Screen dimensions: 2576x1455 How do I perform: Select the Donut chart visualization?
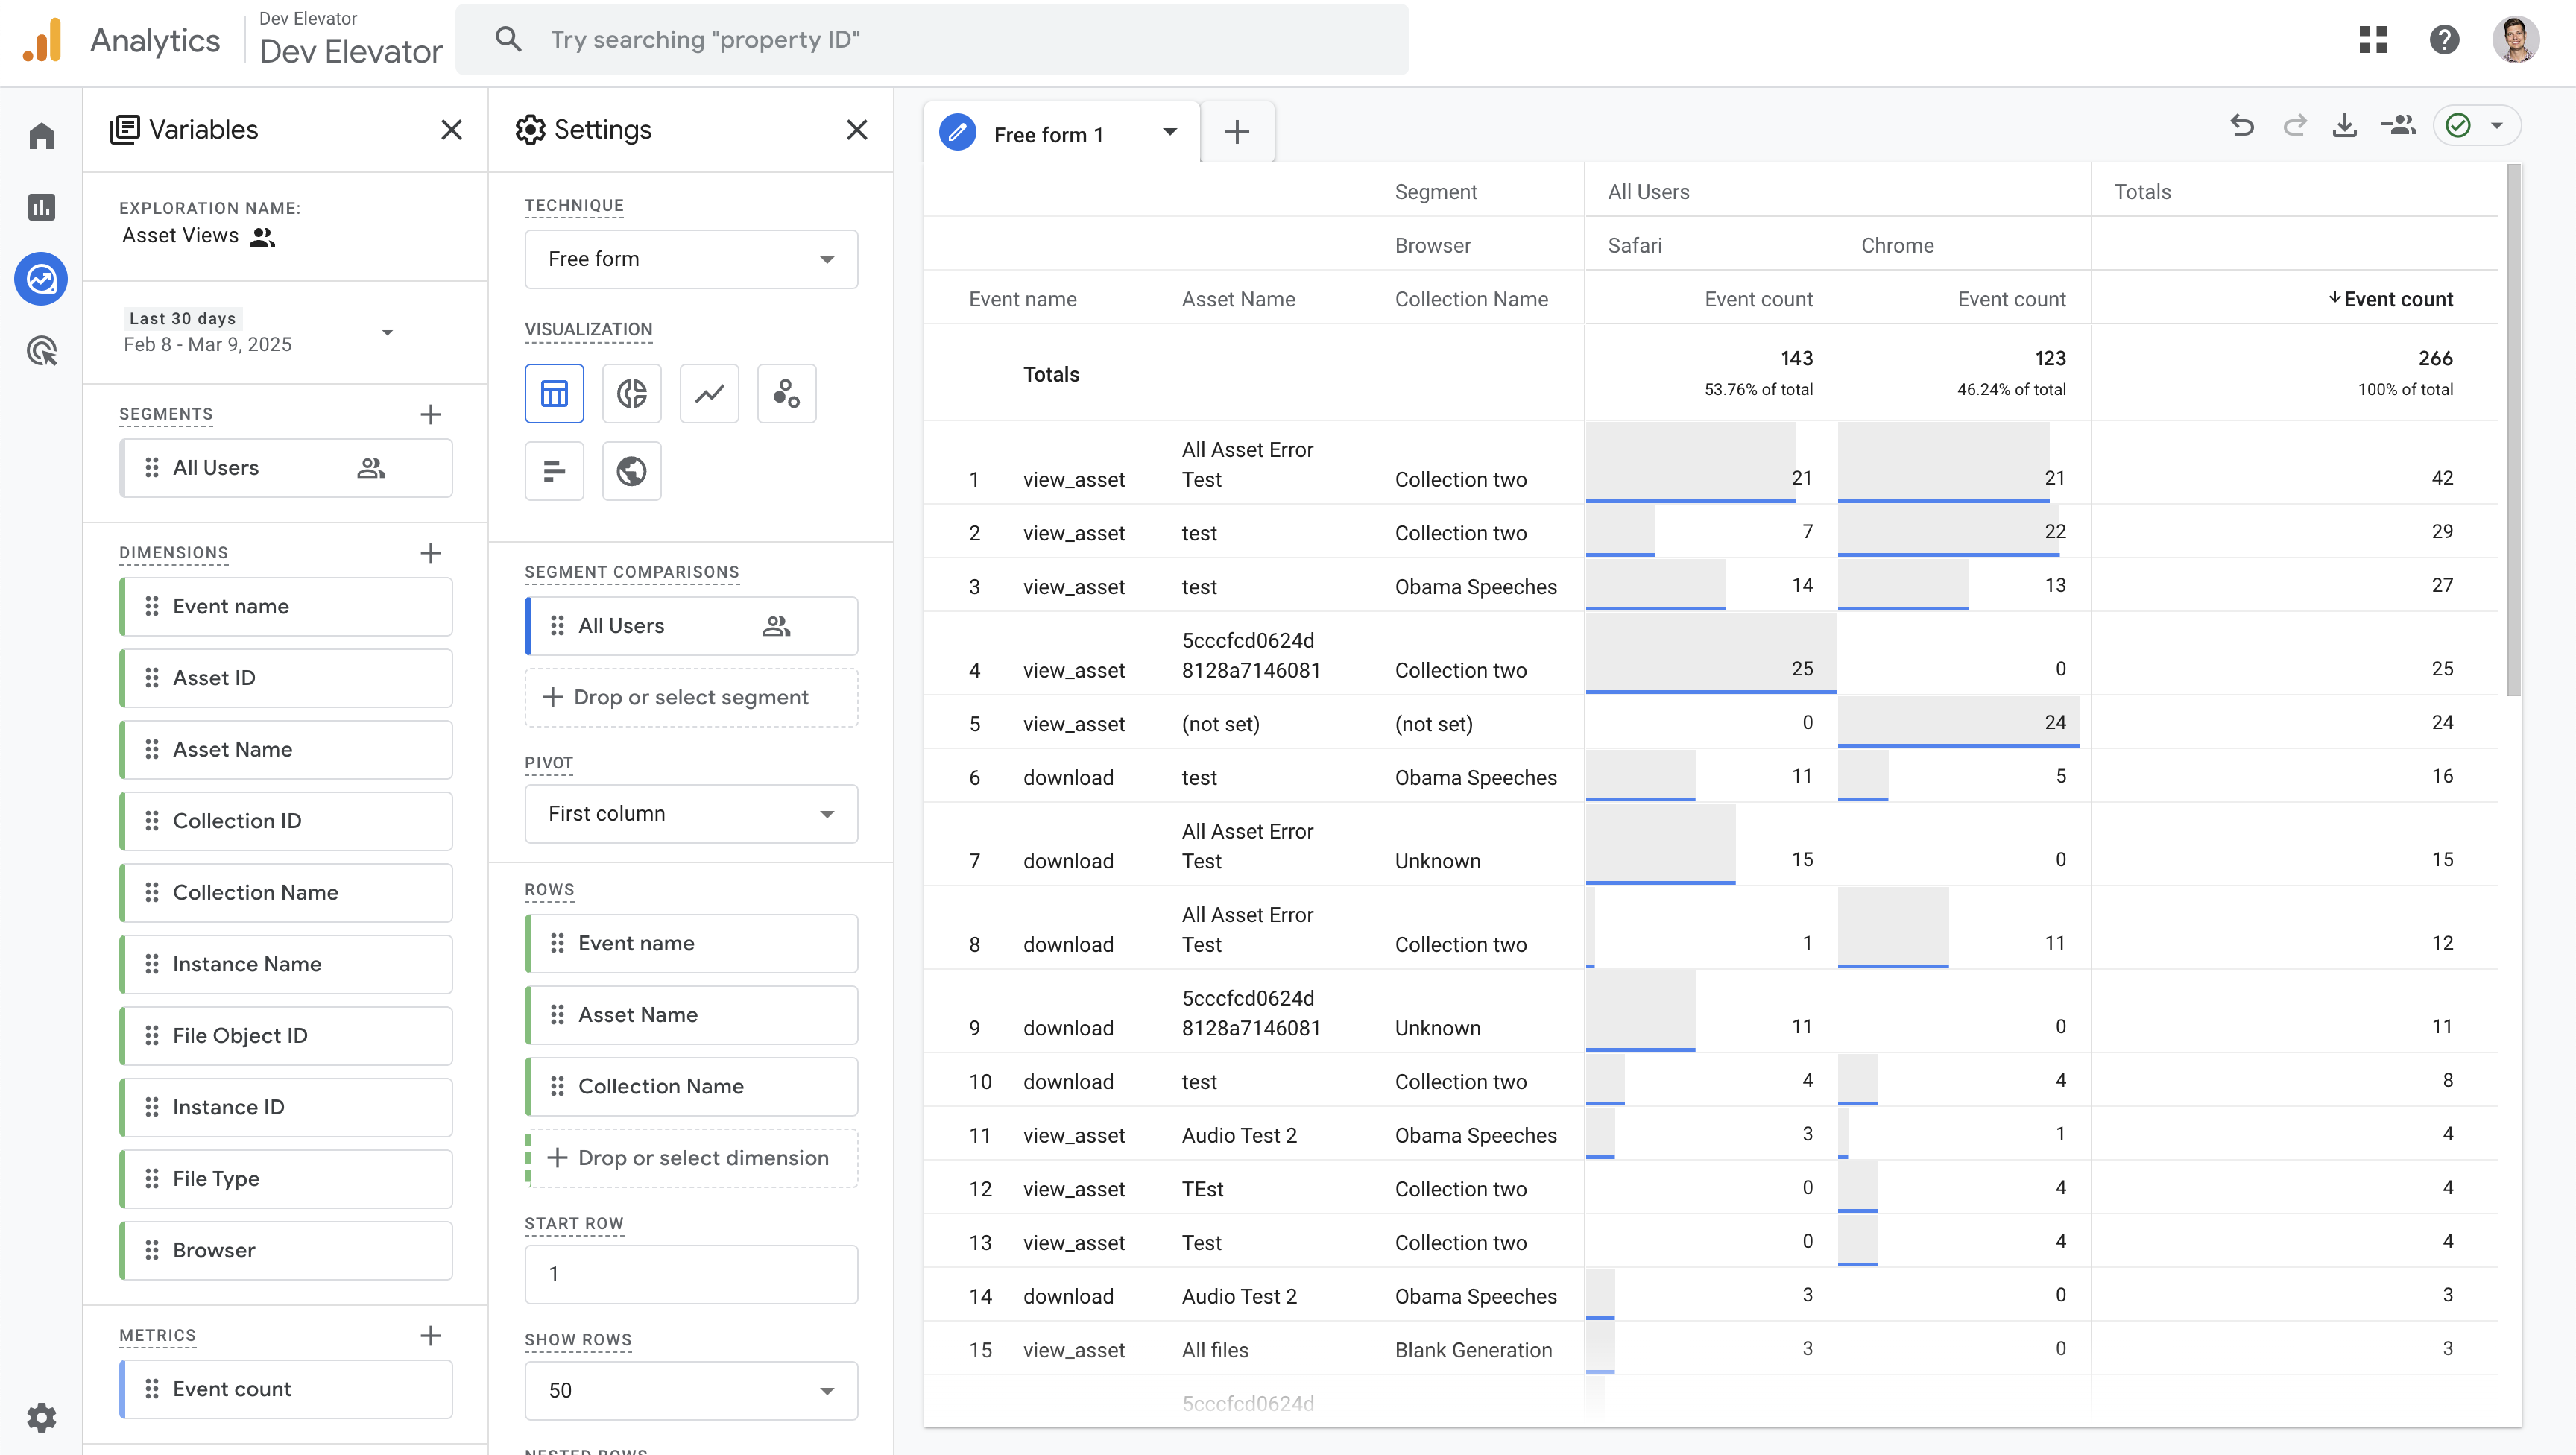pyautogui.click(x=632, y=393)
